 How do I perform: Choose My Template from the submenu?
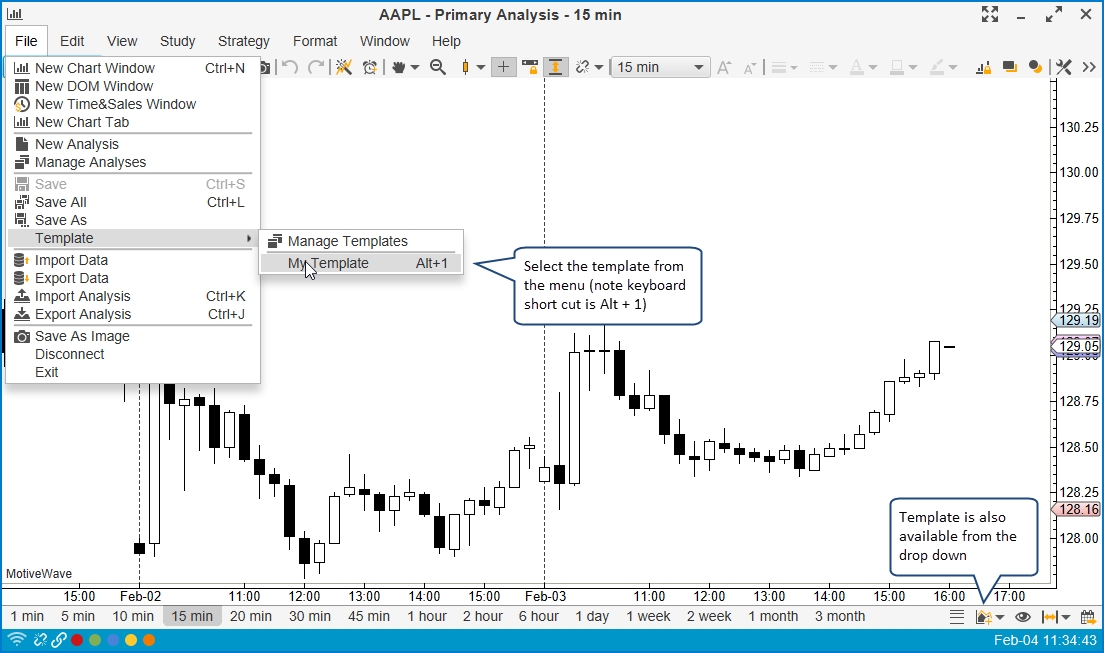(x=360, y=263)
